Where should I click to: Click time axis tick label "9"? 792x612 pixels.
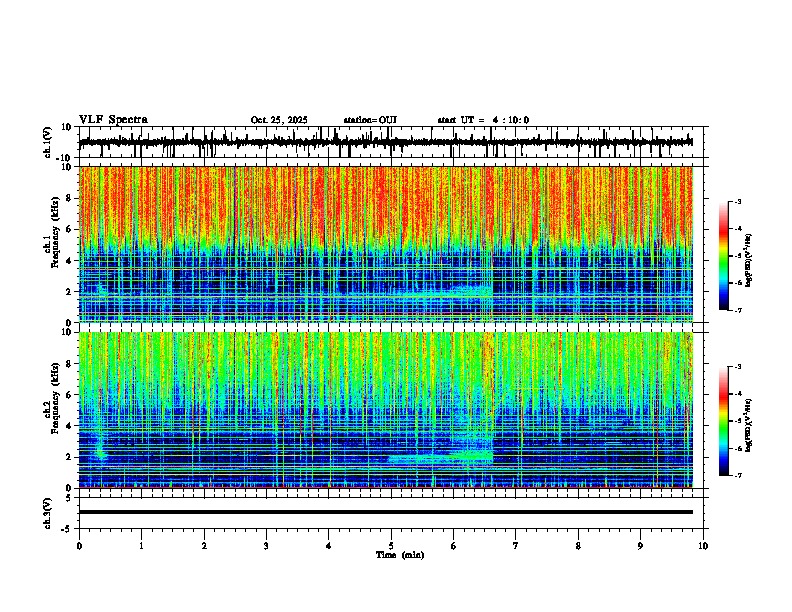pos(640,546)
